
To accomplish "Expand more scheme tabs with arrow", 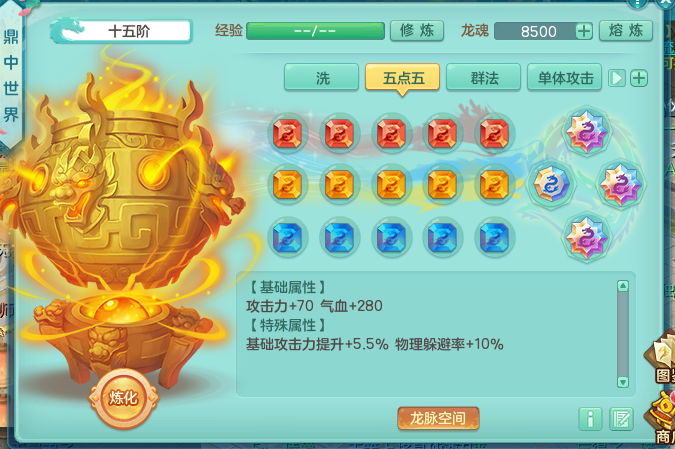I will click(616, 78).
